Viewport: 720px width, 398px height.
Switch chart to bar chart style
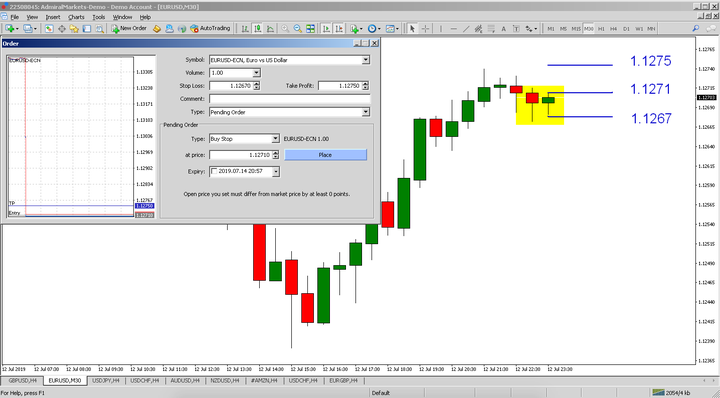coord(245,28)
